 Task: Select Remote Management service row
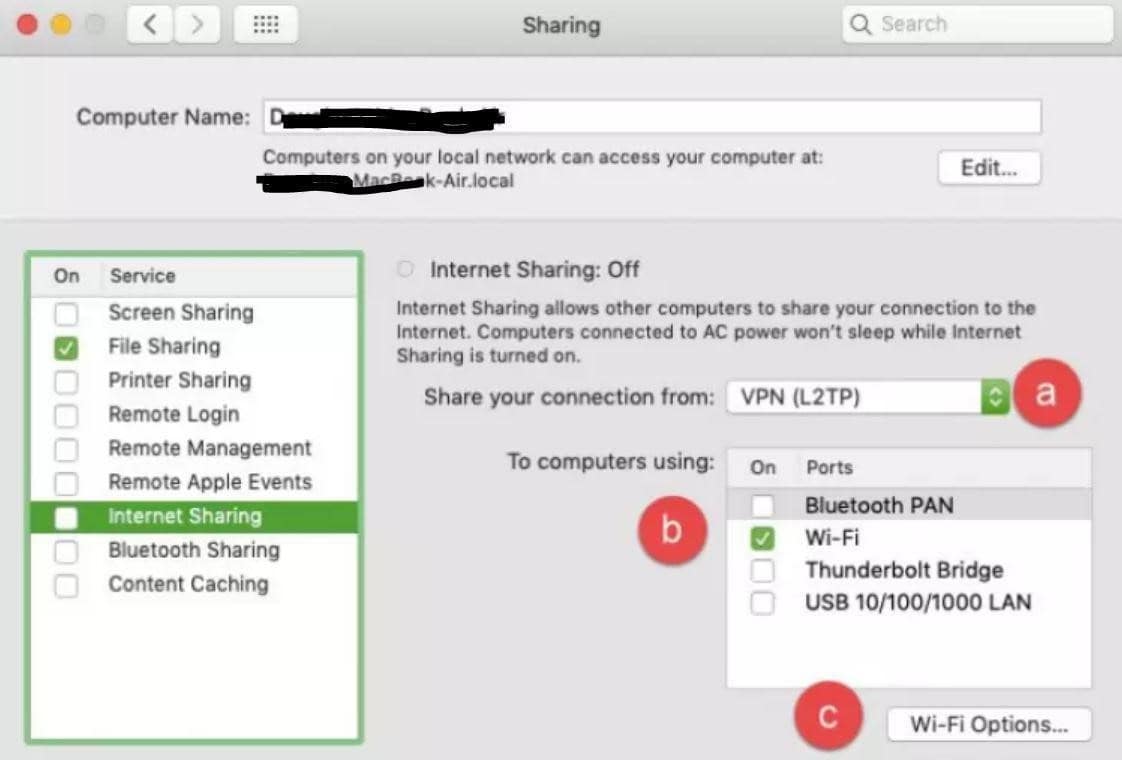coord(210,449)
